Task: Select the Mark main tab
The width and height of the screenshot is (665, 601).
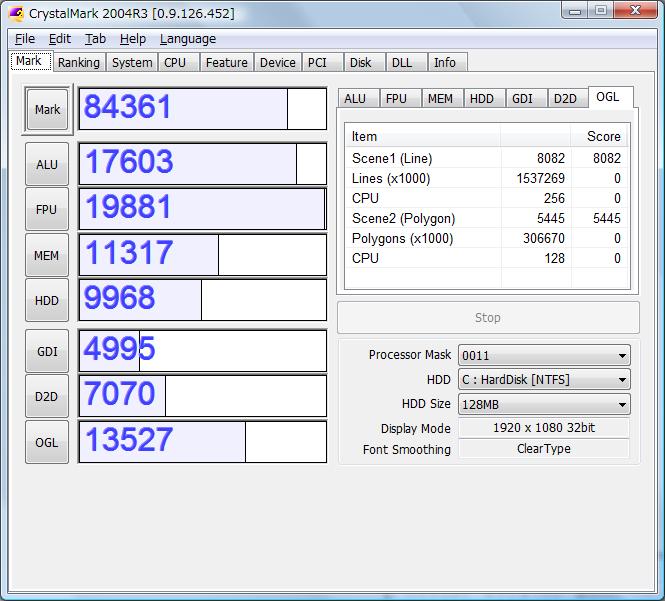Action: point(29,61)
